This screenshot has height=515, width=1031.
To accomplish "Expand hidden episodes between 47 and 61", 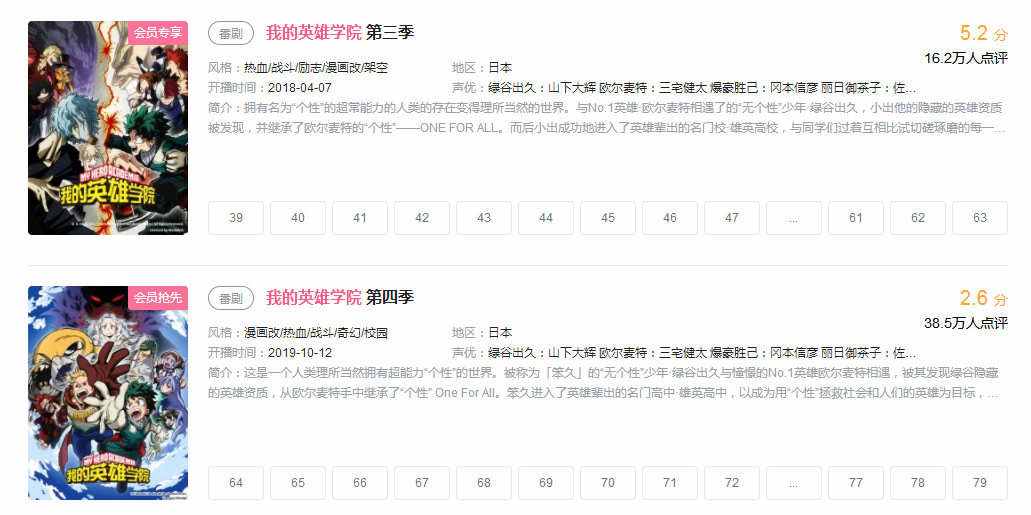I will (794, 218).
